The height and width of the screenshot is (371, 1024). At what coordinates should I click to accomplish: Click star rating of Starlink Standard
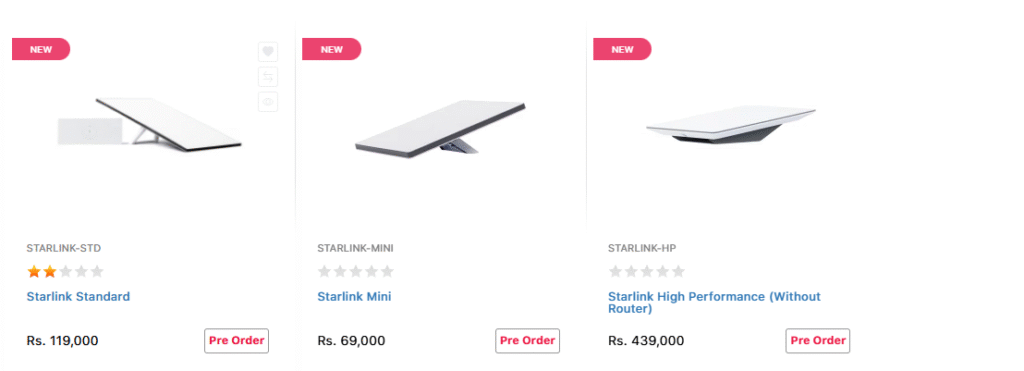(x=65, y=271)
